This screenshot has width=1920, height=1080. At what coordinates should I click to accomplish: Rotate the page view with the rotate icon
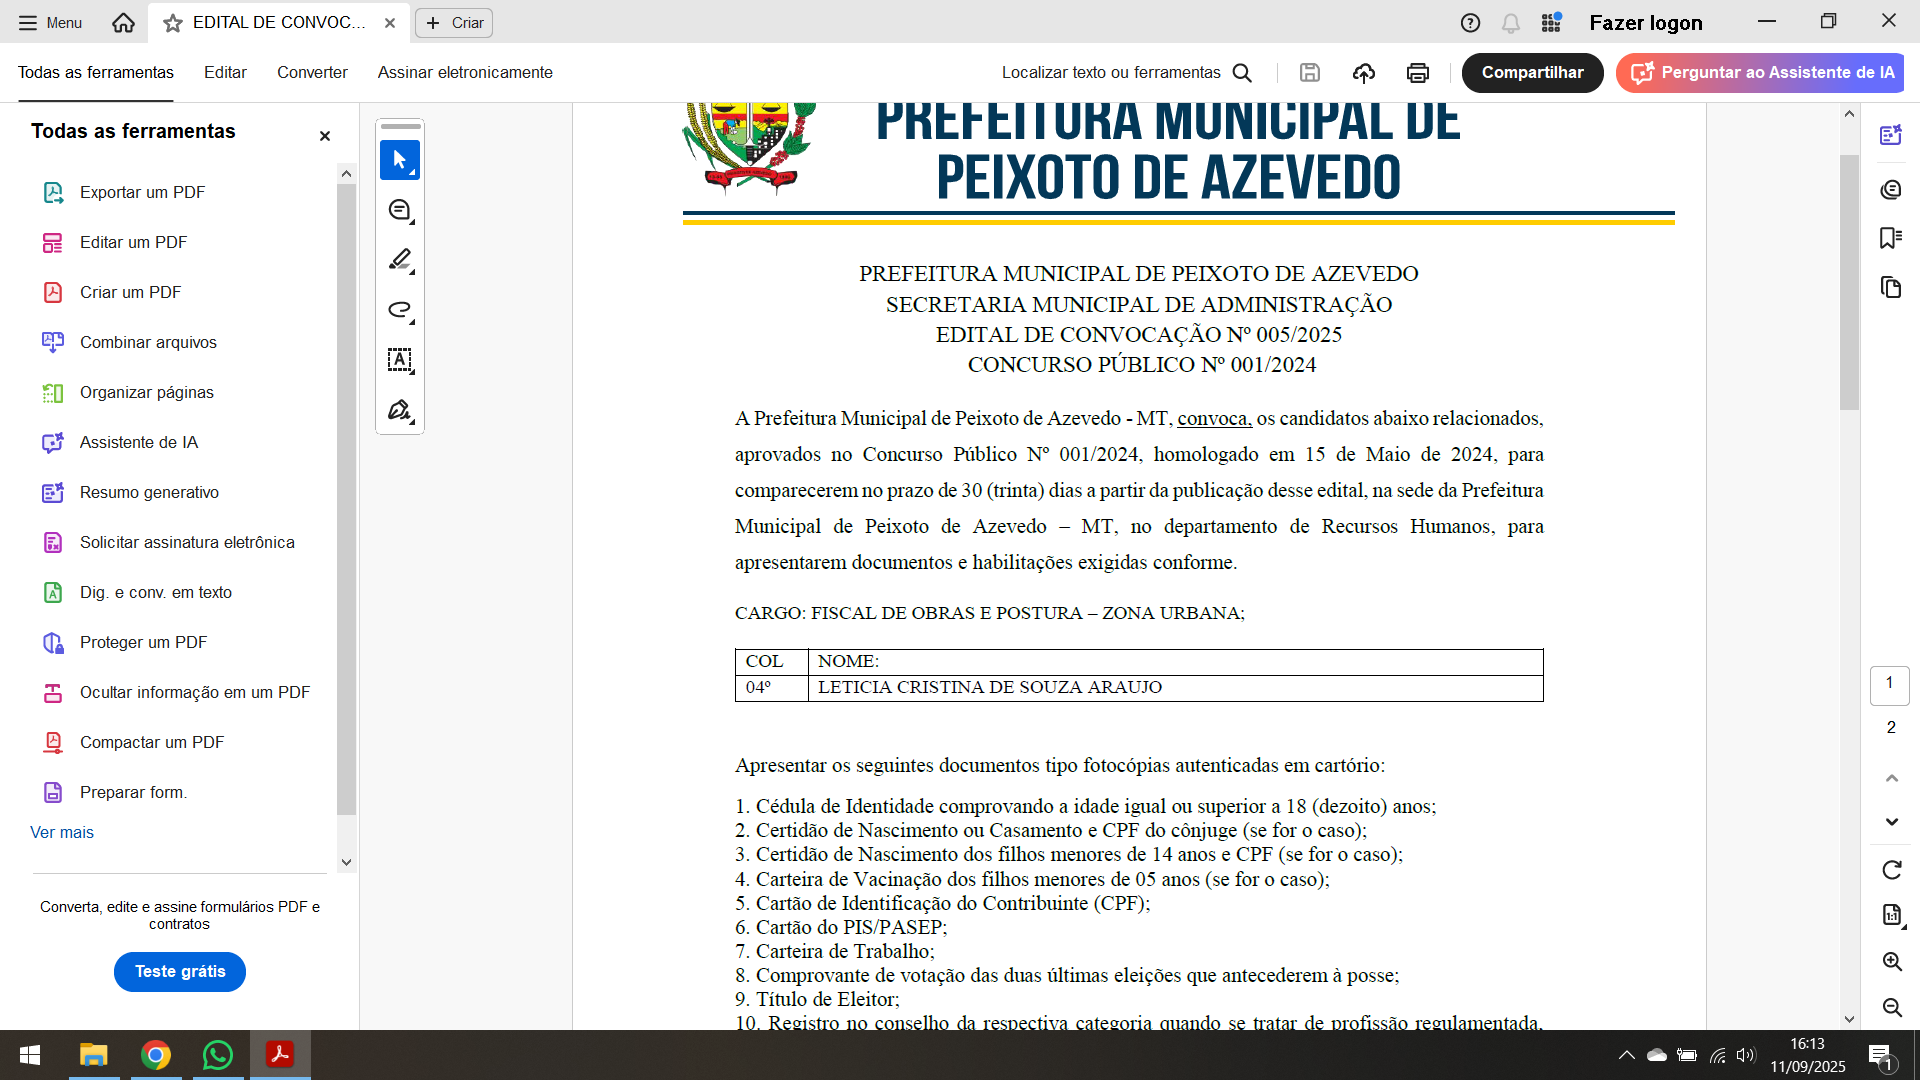click(1891, 870)
